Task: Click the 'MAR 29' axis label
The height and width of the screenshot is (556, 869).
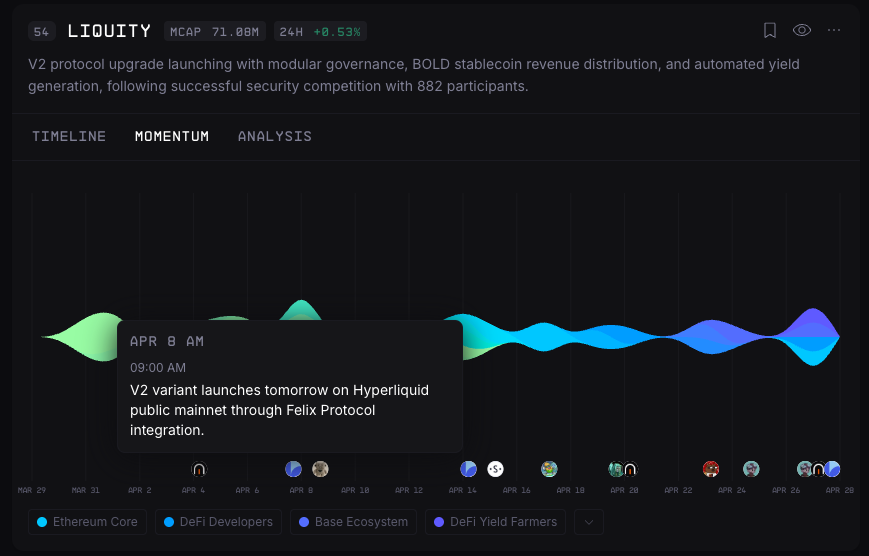Action: coord(32,490)
